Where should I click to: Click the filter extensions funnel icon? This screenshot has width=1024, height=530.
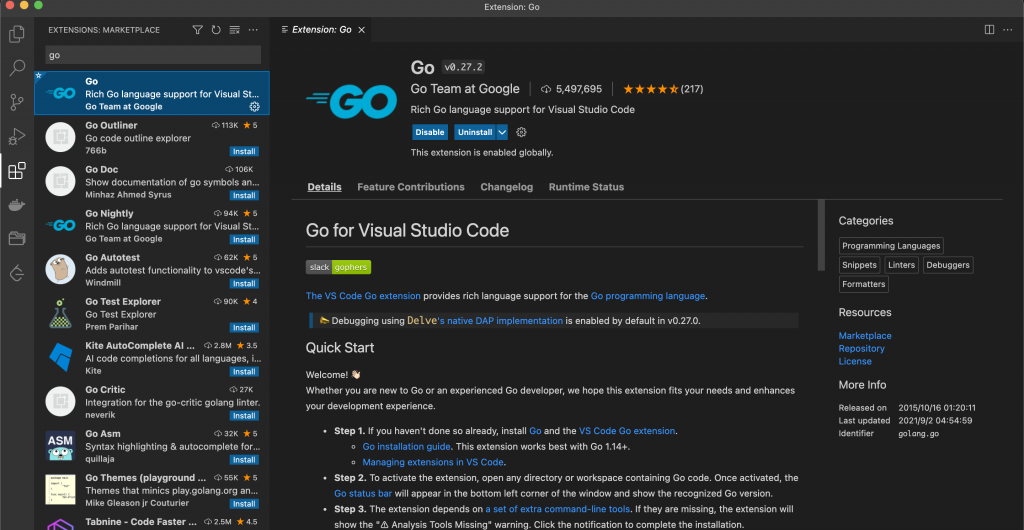coord(198,30)
